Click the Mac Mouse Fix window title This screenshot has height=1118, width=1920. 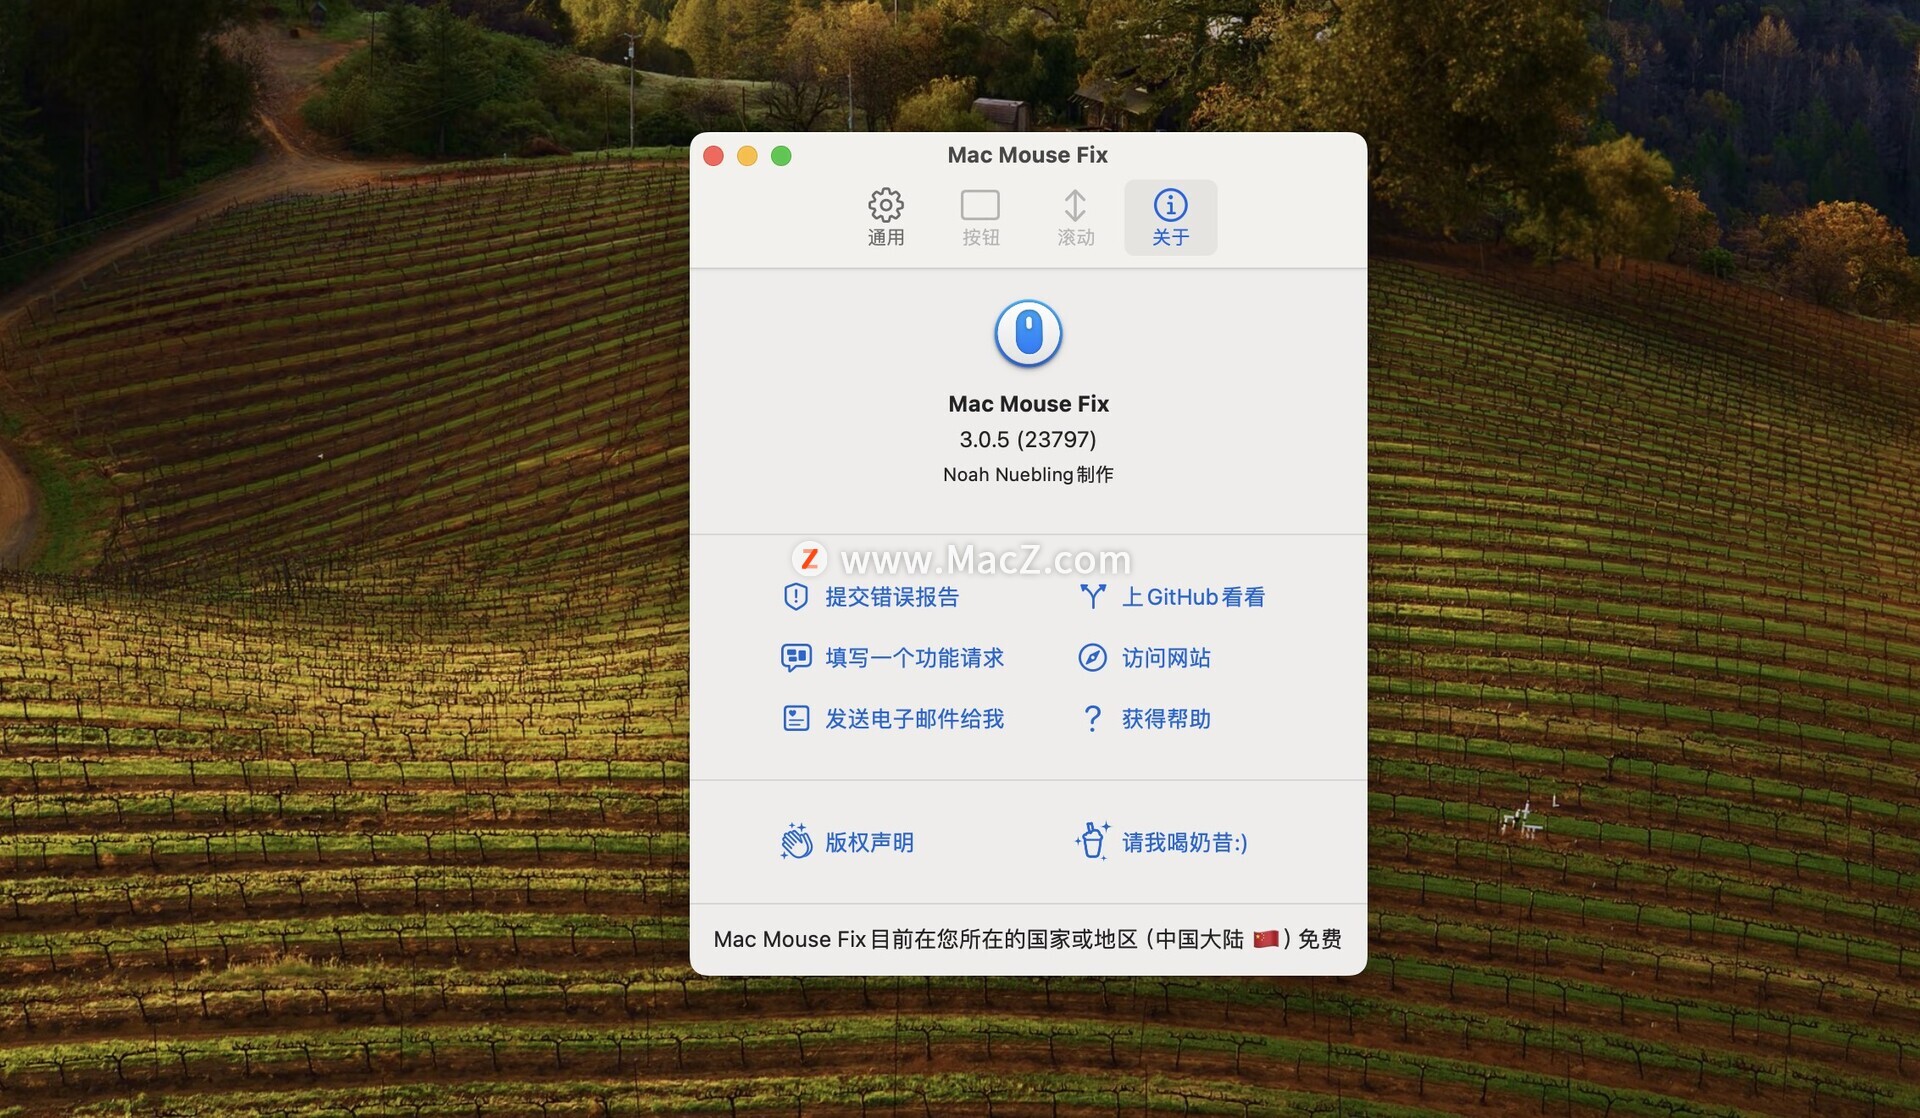1028,155
